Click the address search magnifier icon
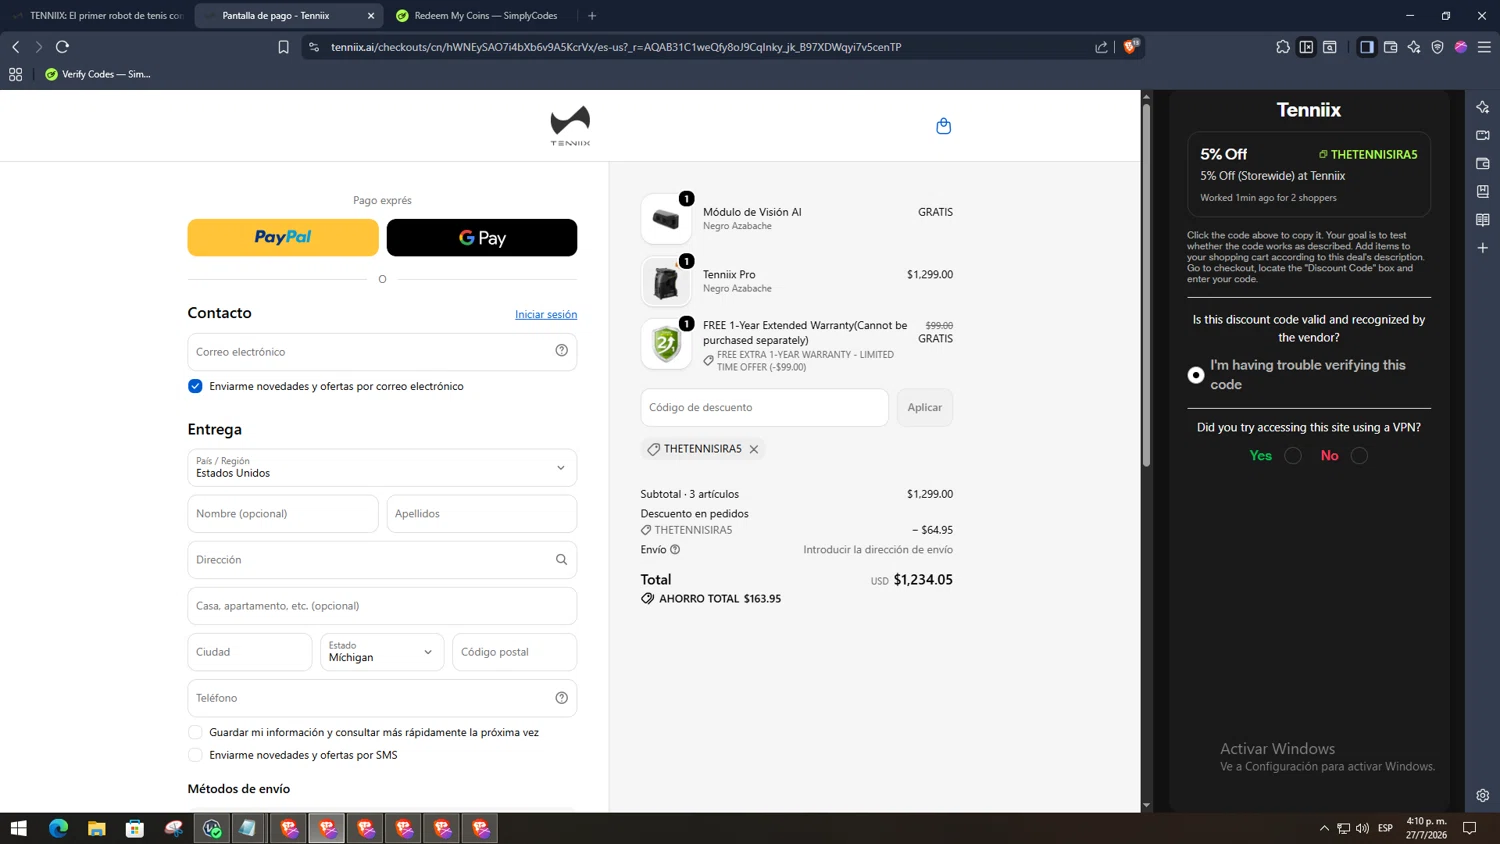 562,560
